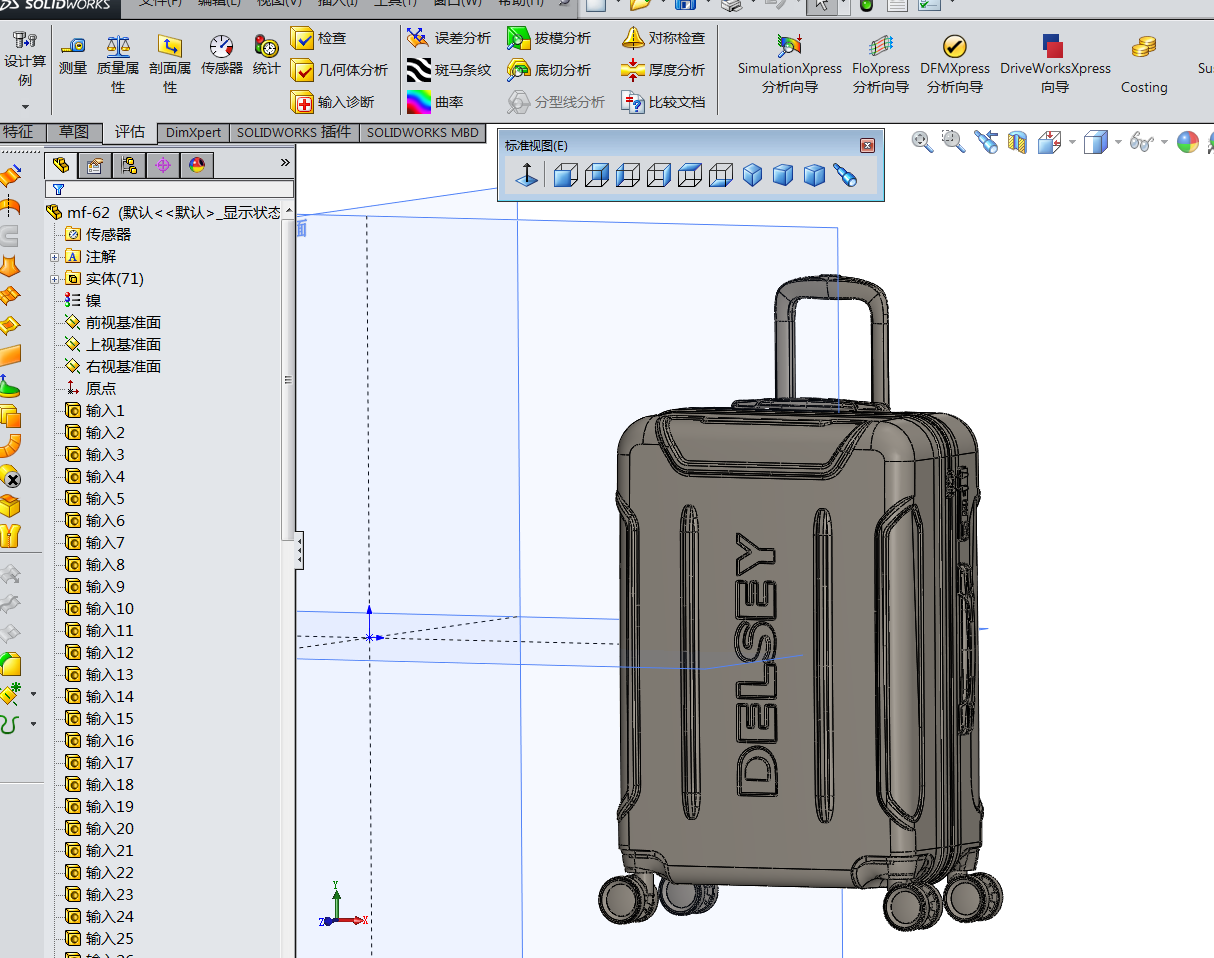Image resolution: width=1214 pixels, height=958 pixels.
Task: Open the FeatureManager design tree tab
Action: coord(62,165)
